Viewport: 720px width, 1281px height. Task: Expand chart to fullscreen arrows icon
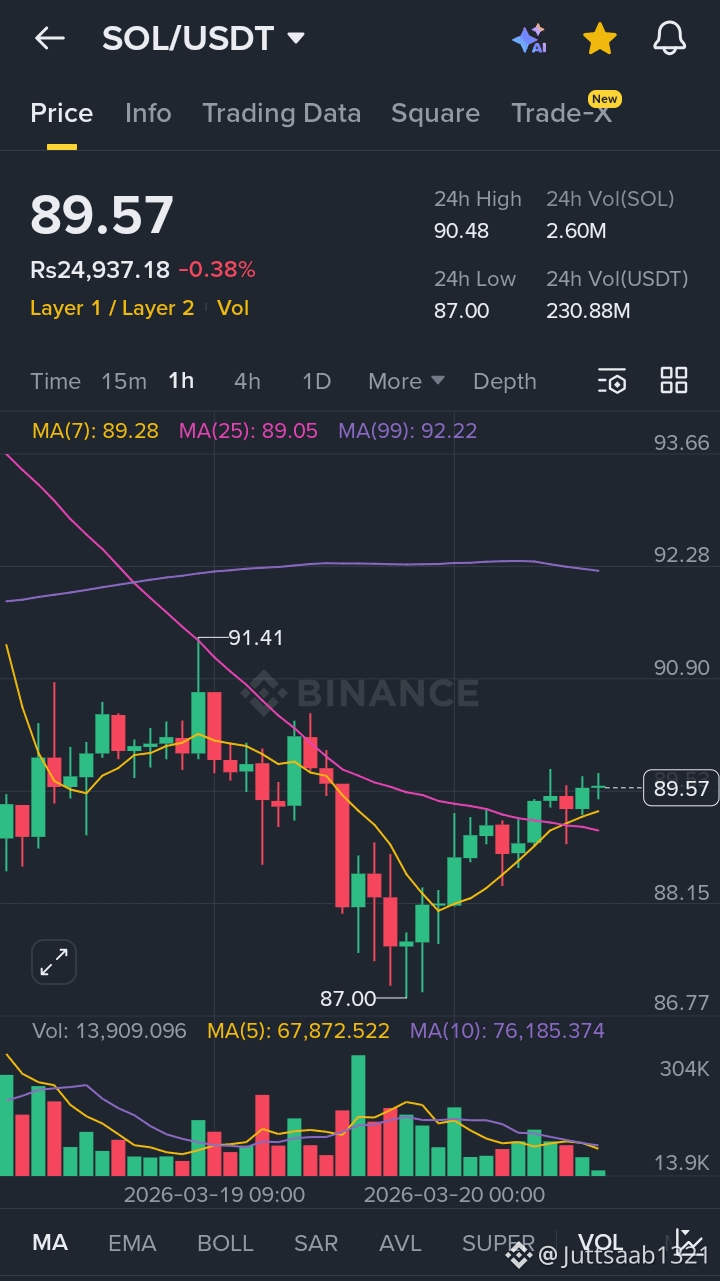54,963
